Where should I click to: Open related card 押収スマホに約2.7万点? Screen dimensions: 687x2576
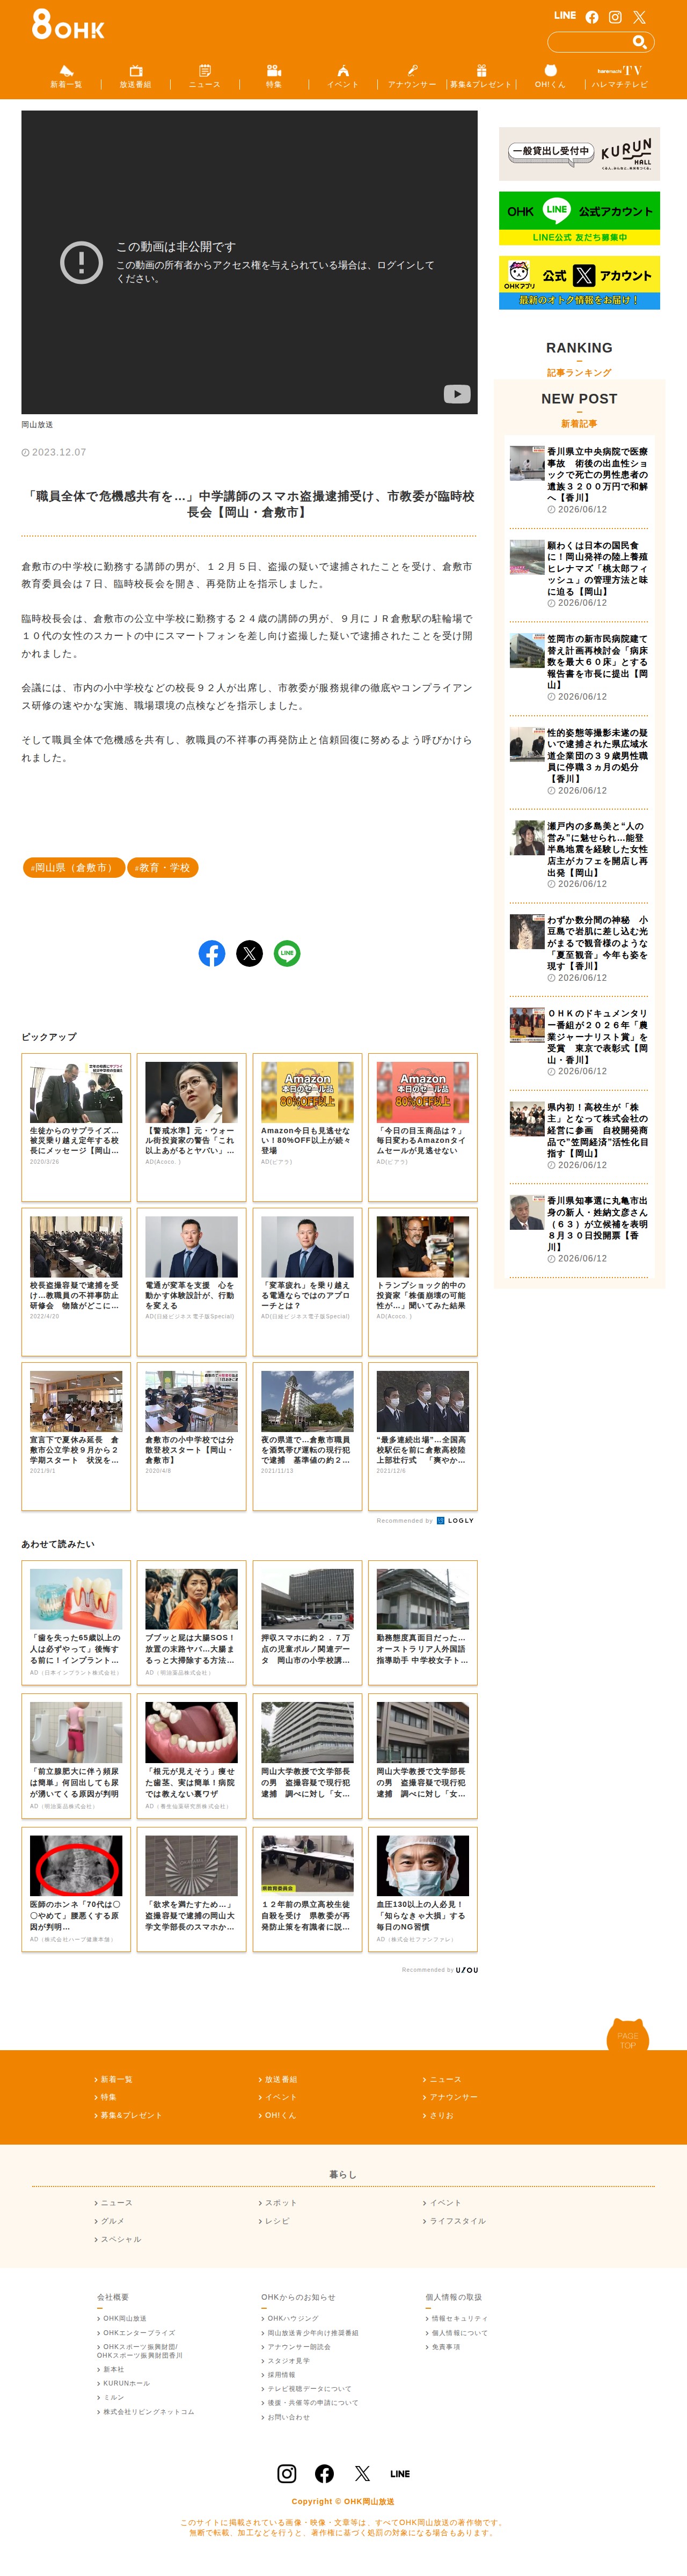point(307,1622)
